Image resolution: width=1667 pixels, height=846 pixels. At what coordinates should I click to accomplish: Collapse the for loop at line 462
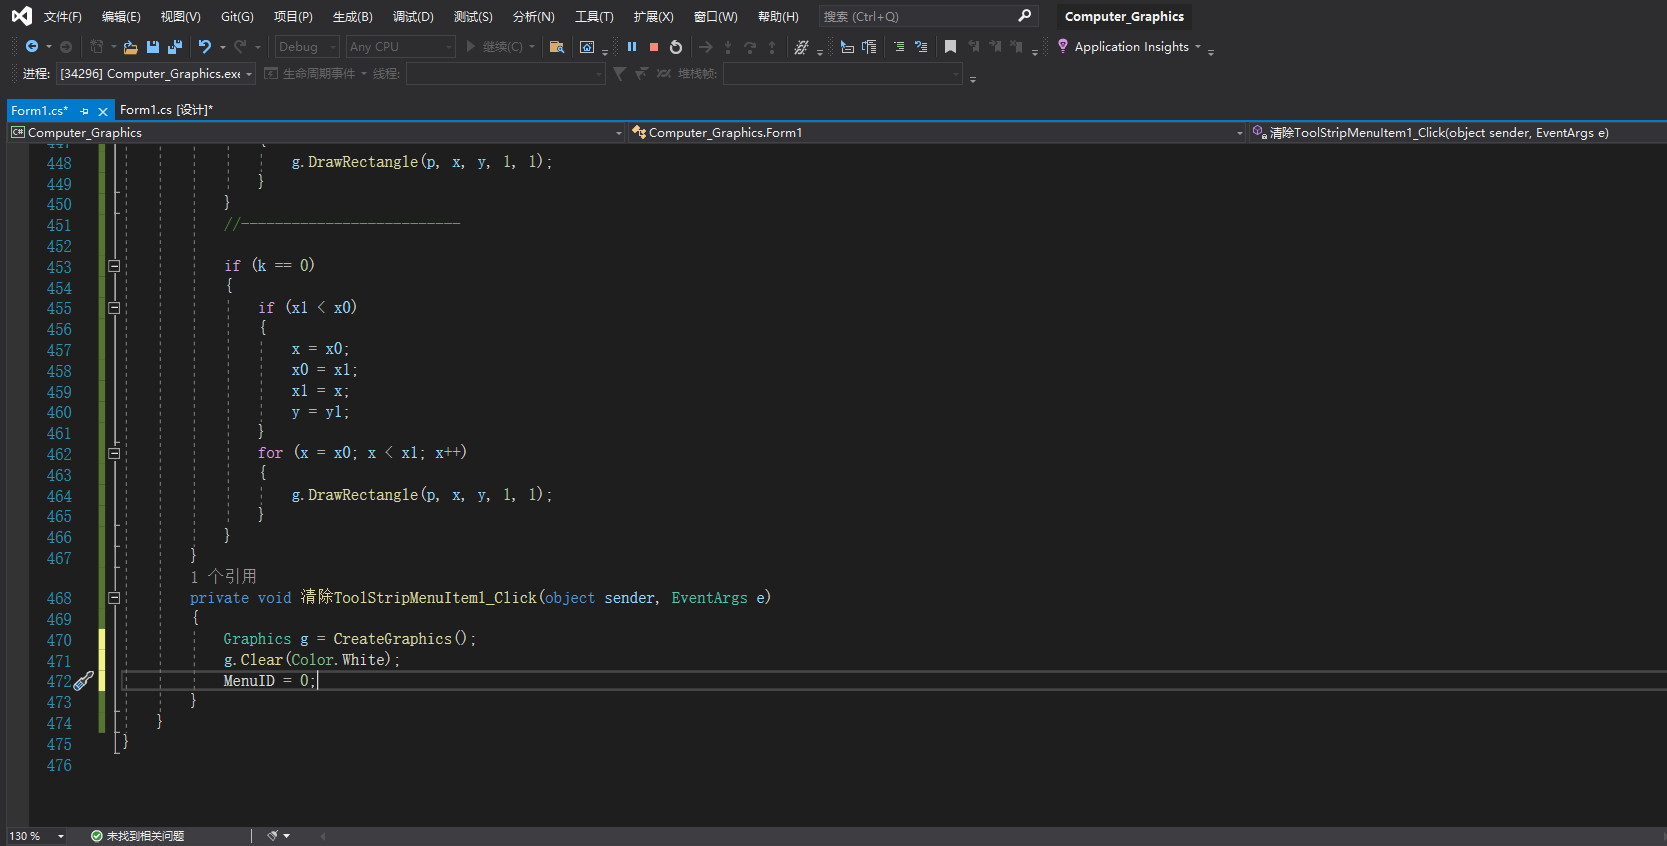(x=114, y=453)
